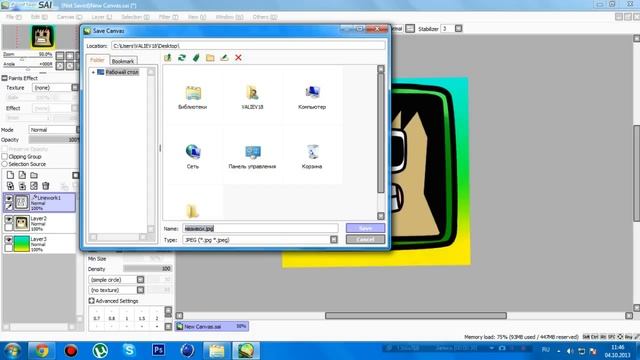
Task: Open the layer Mode Normal dropdown
Action: [53, 129]
